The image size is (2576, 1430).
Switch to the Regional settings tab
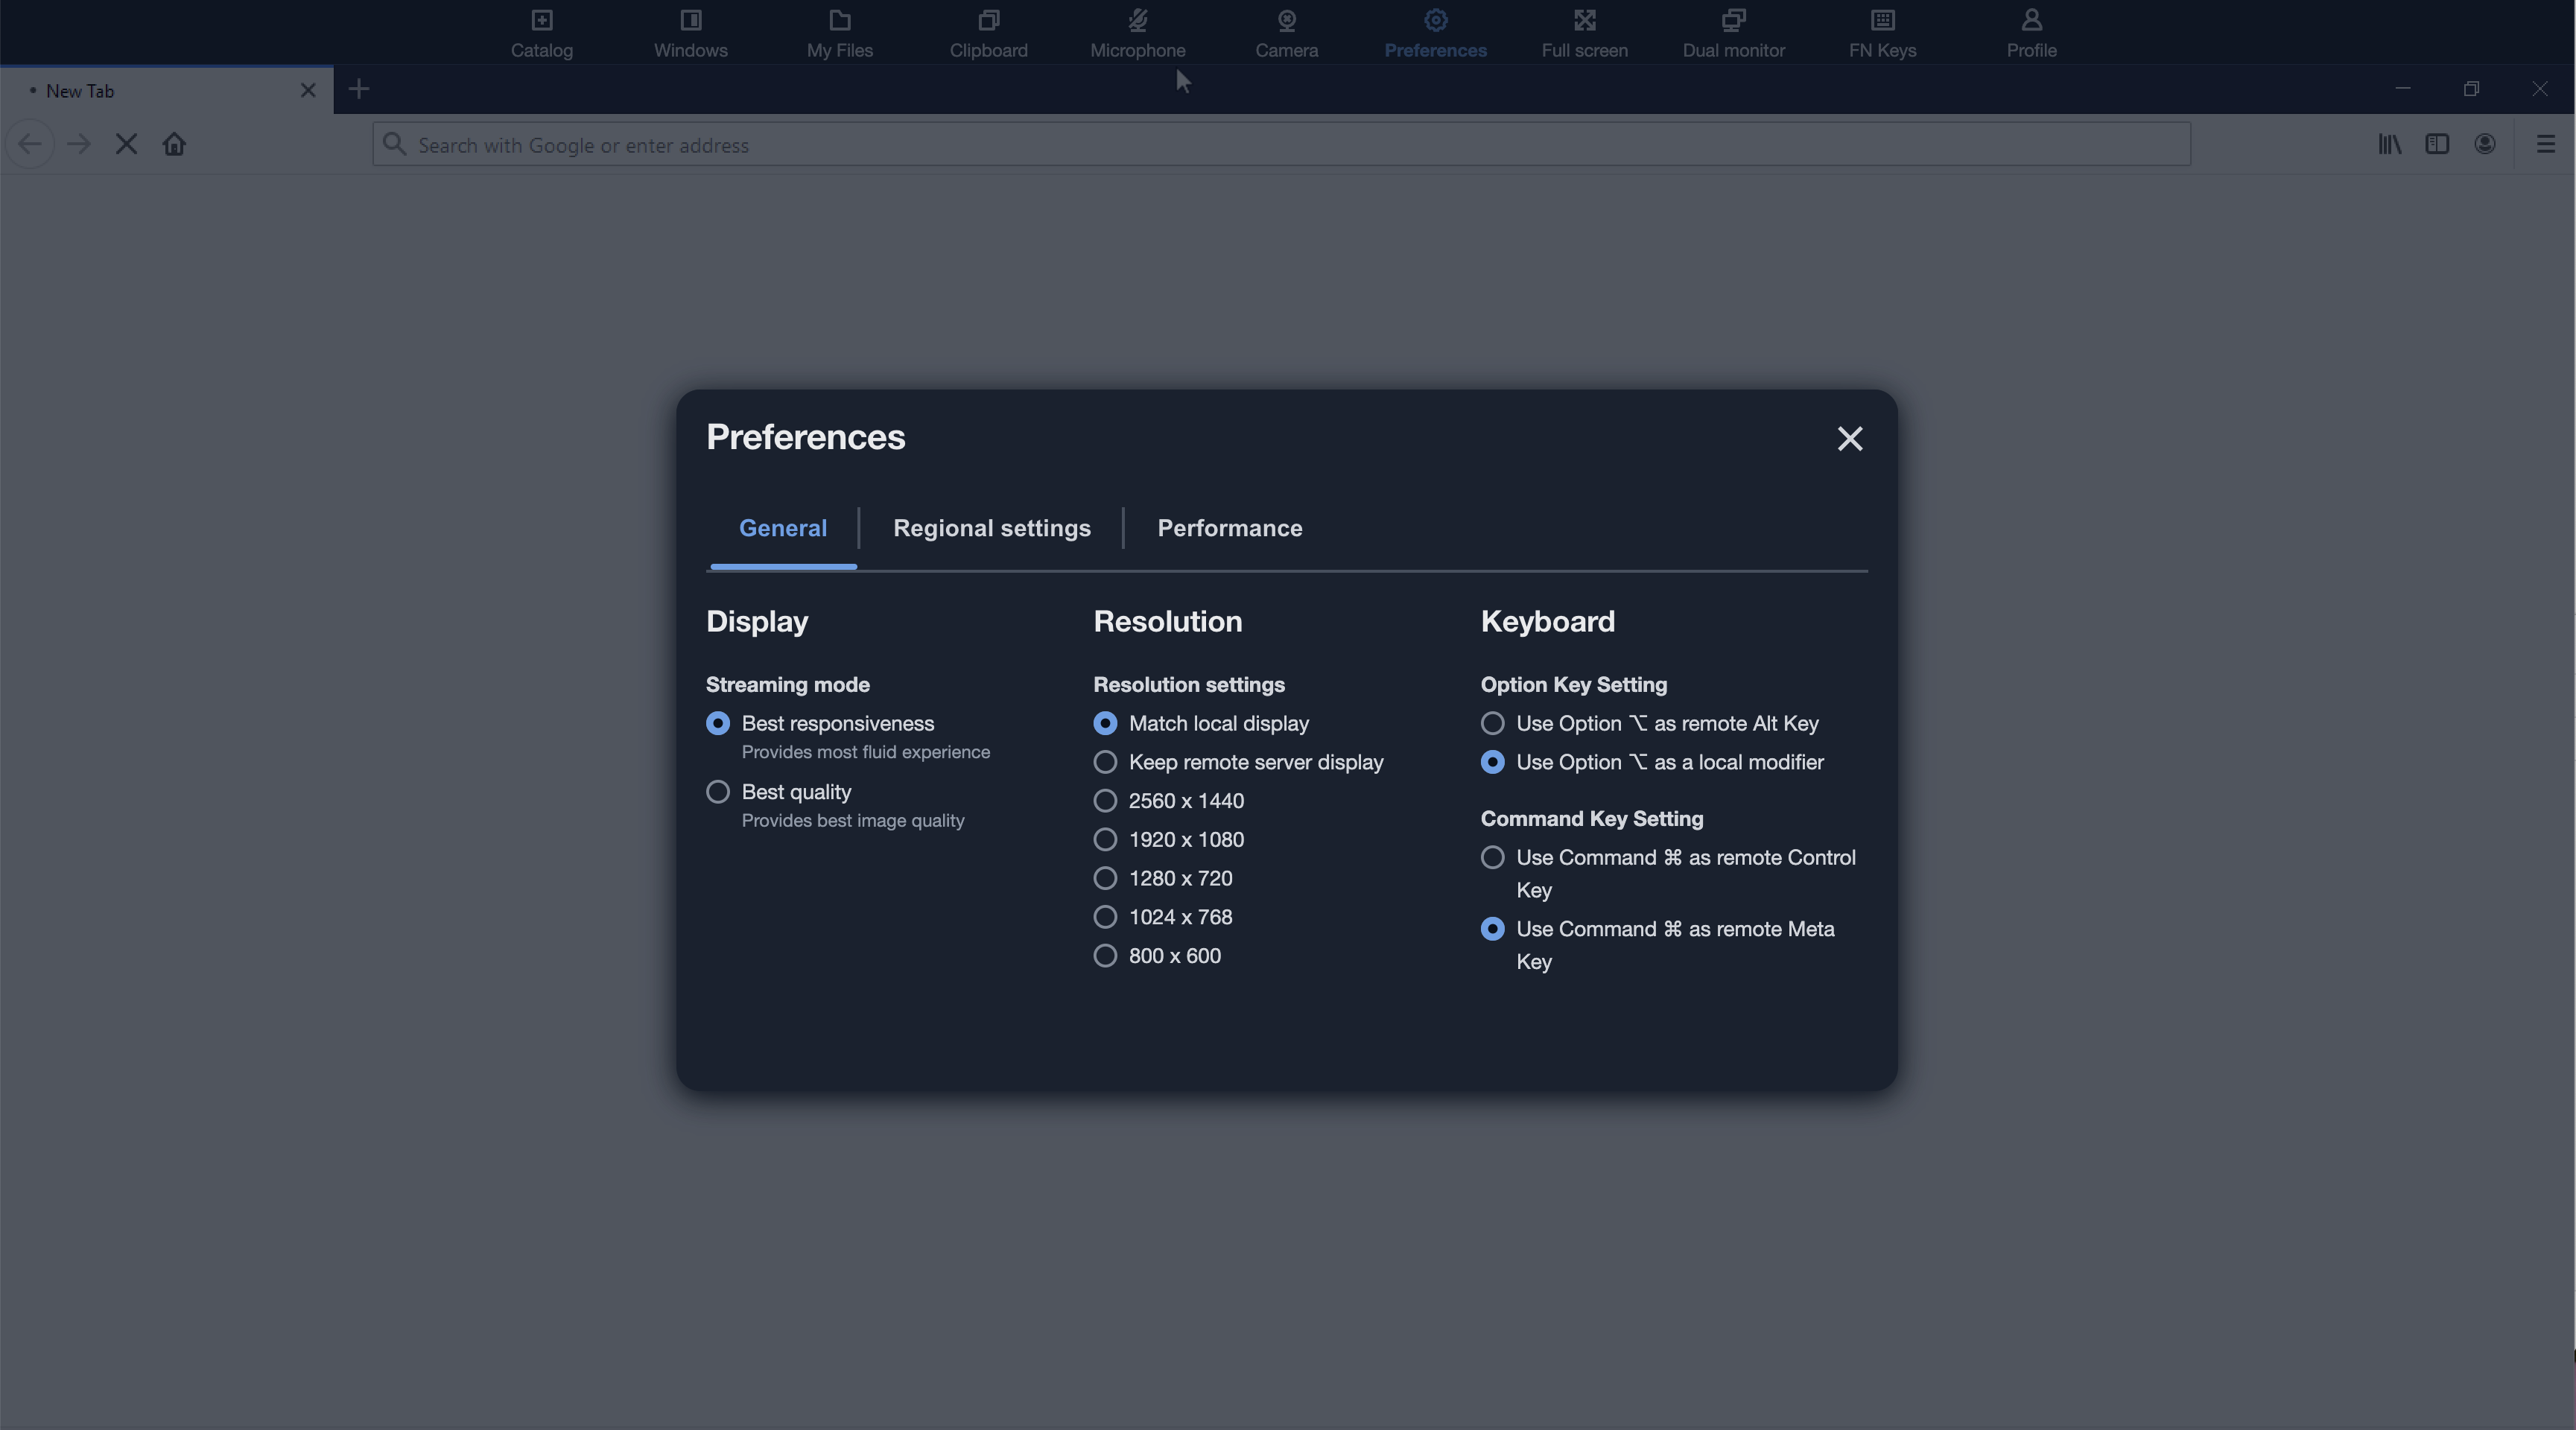(991, 528)
